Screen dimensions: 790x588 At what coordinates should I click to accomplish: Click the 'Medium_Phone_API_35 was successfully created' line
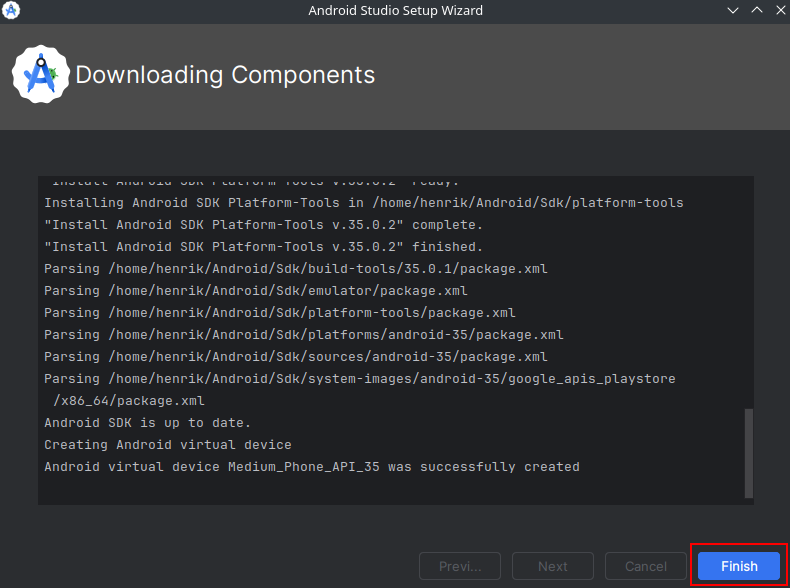click(312, 467)
